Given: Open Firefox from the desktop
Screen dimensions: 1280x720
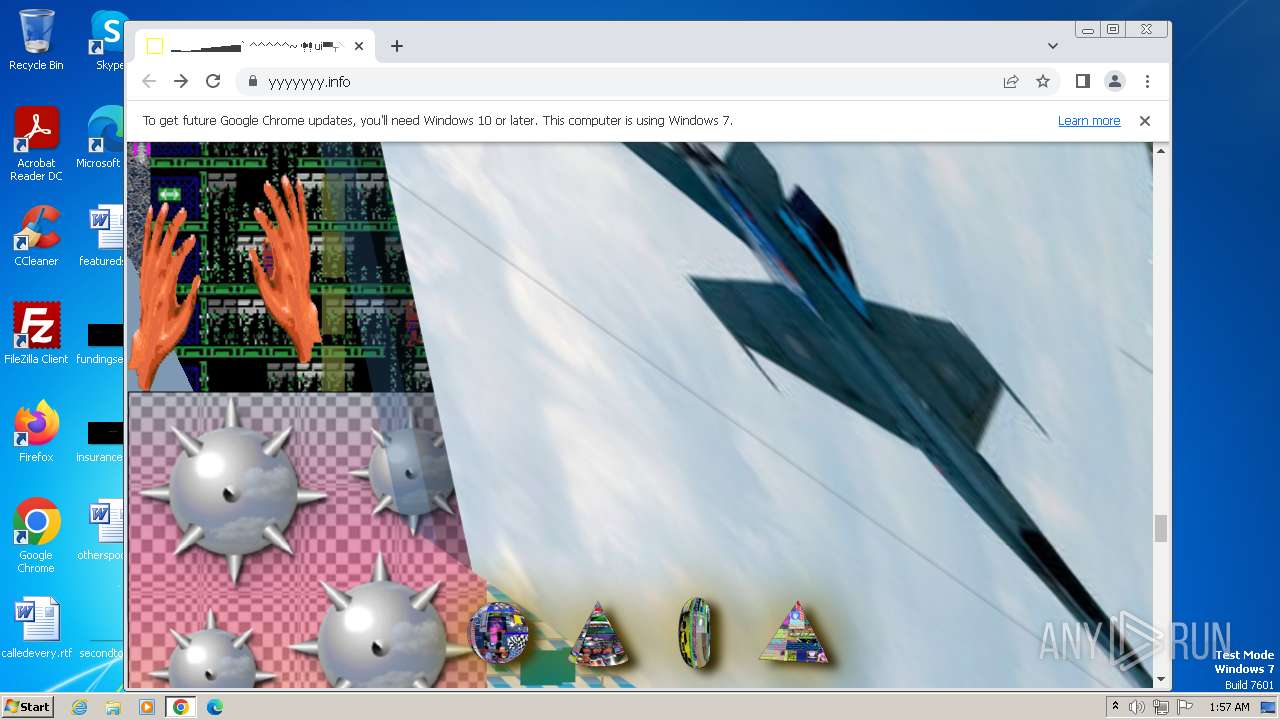Looking at the screenshot, I should click(36, 432).
